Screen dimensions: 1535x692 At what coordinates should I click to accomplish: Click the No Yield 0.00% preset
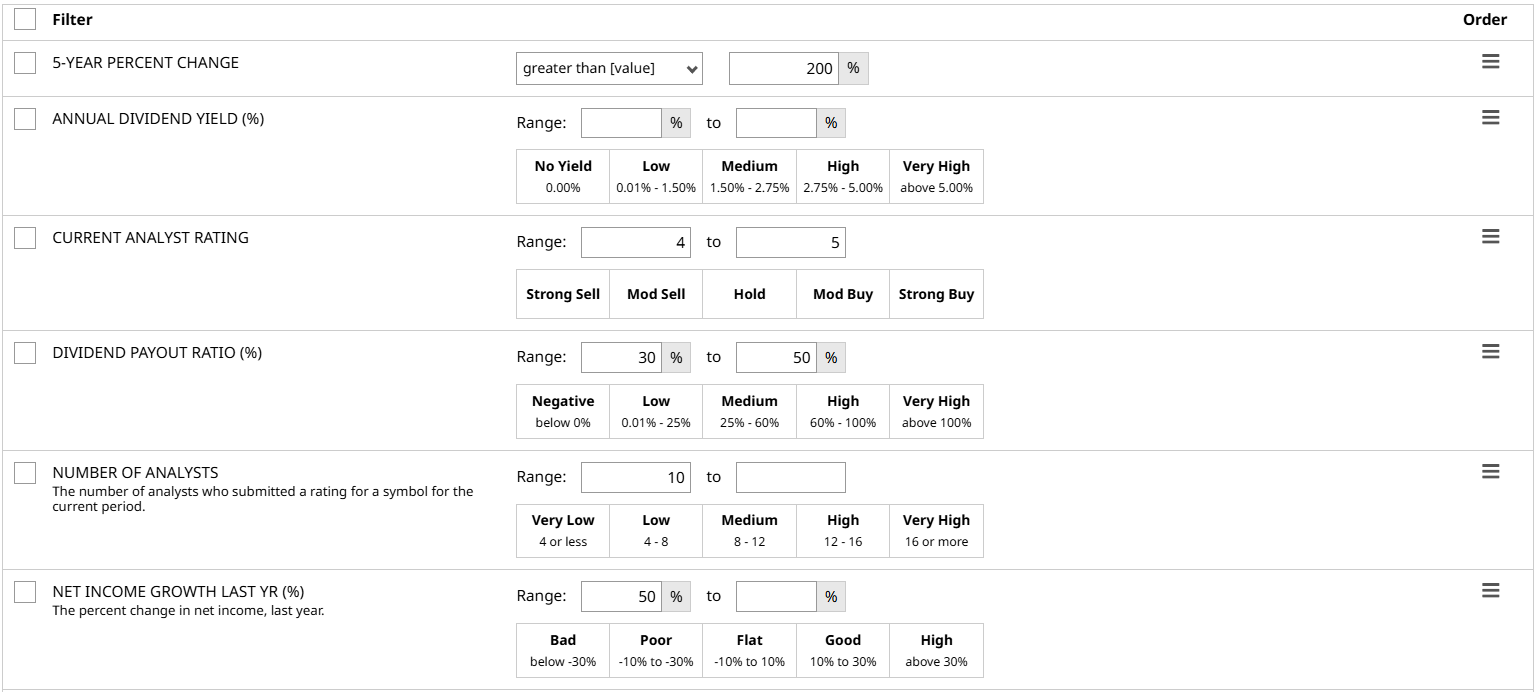pos(562,176)
